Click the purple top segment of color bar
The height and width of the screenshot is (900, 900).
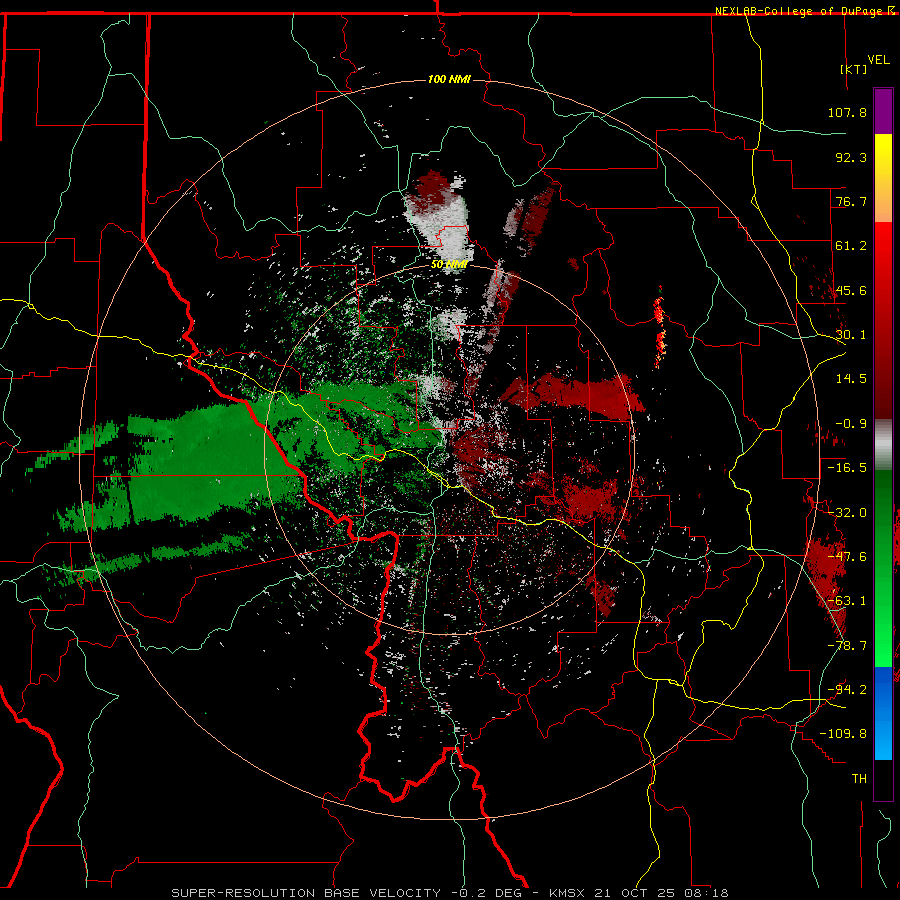pos(883,112)
